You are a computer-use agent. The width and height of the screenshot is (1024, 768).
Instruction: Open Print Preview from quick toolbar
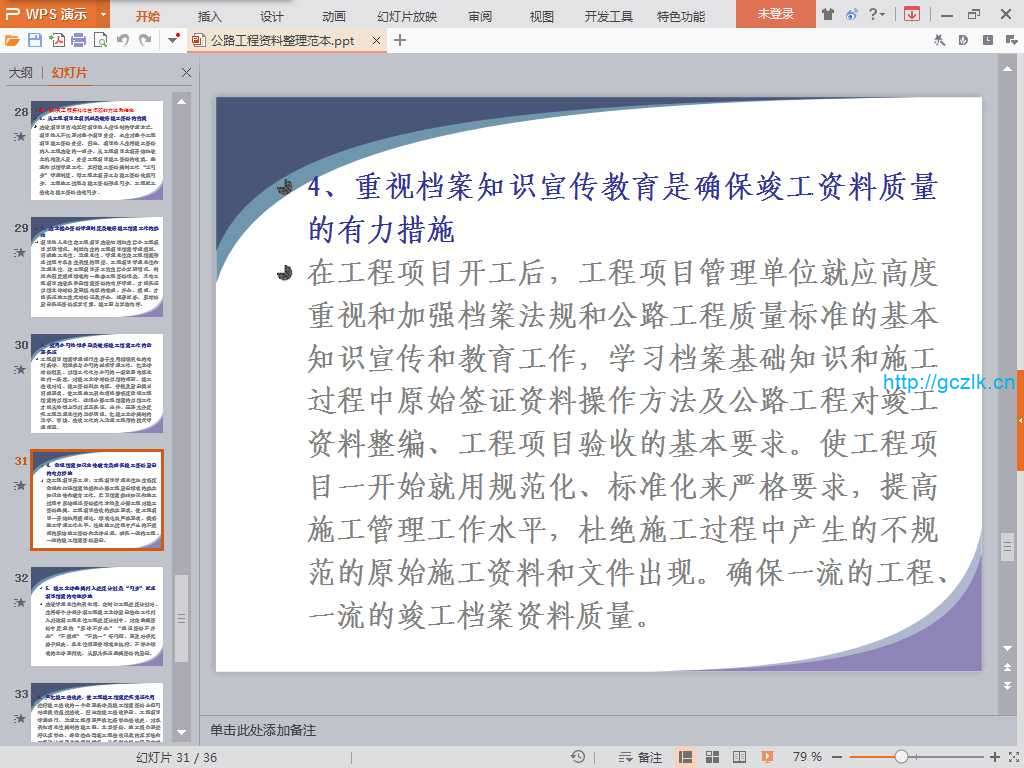(x=100, y=40)
